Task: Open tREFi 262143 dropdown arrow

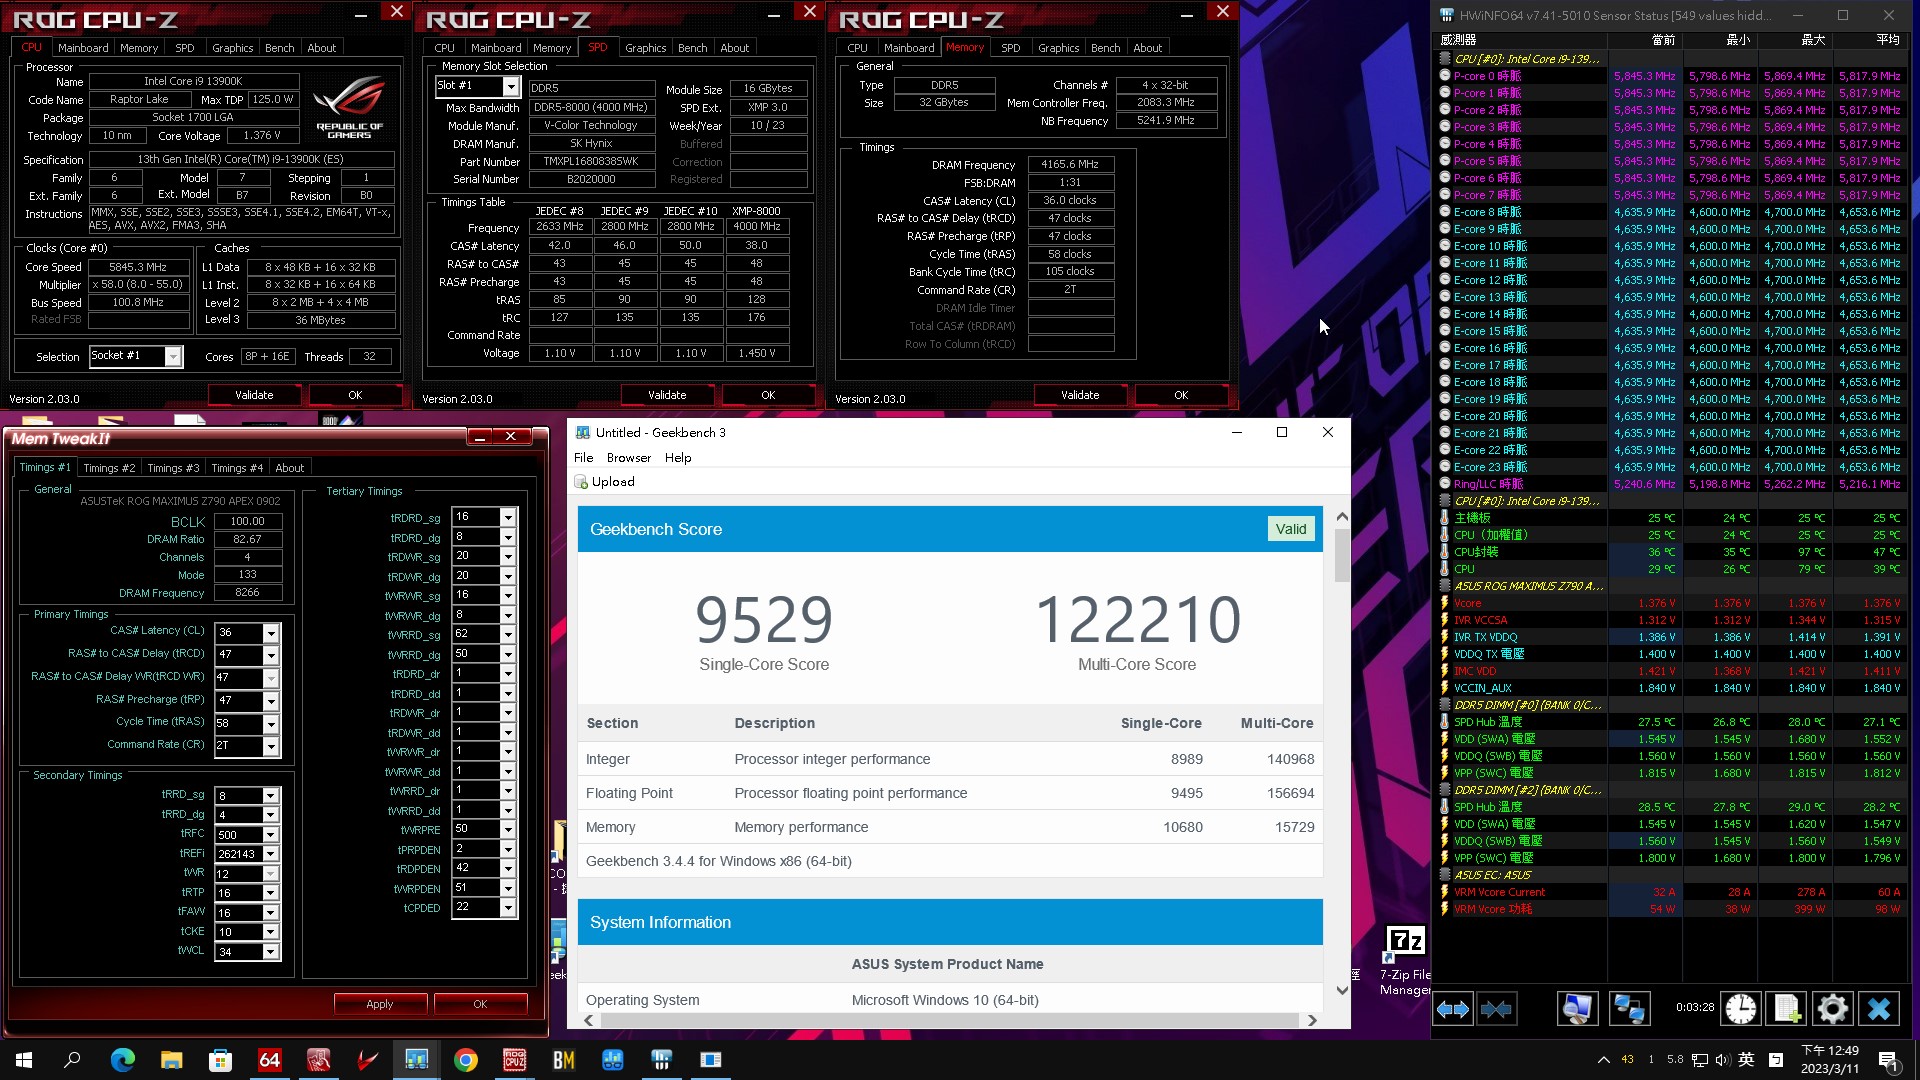Action: (x=270, y=854)
